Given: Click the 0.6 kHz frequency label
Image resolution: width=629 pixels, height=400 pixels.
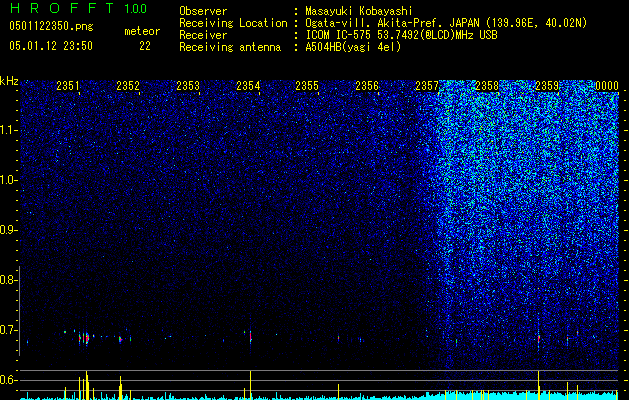Looking at the screenshot, I should tap(8, 380).
